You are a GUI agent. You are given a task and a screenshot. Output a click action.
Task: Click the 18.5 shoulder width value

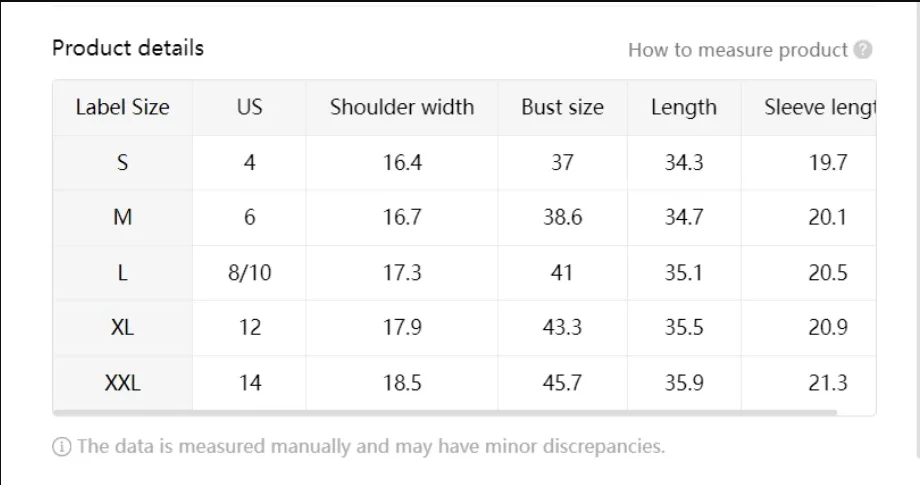tap(402, 383)
